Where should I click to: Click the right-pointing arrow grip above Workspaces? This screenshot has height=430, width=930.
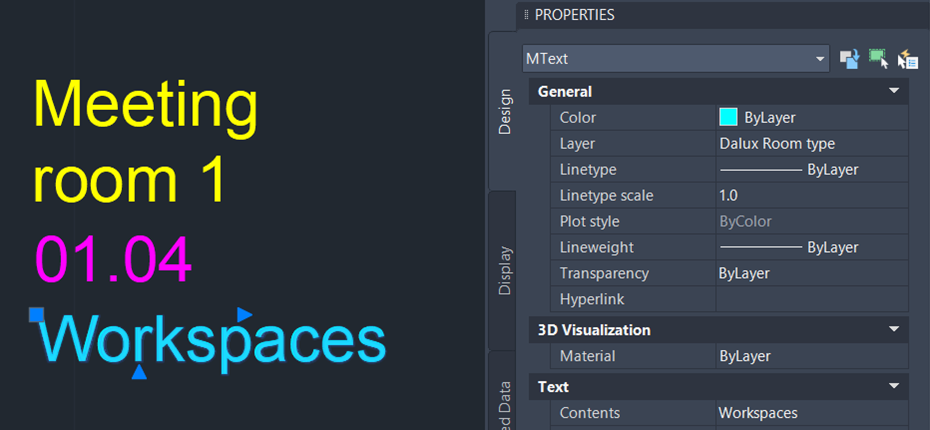pos(244,315)
